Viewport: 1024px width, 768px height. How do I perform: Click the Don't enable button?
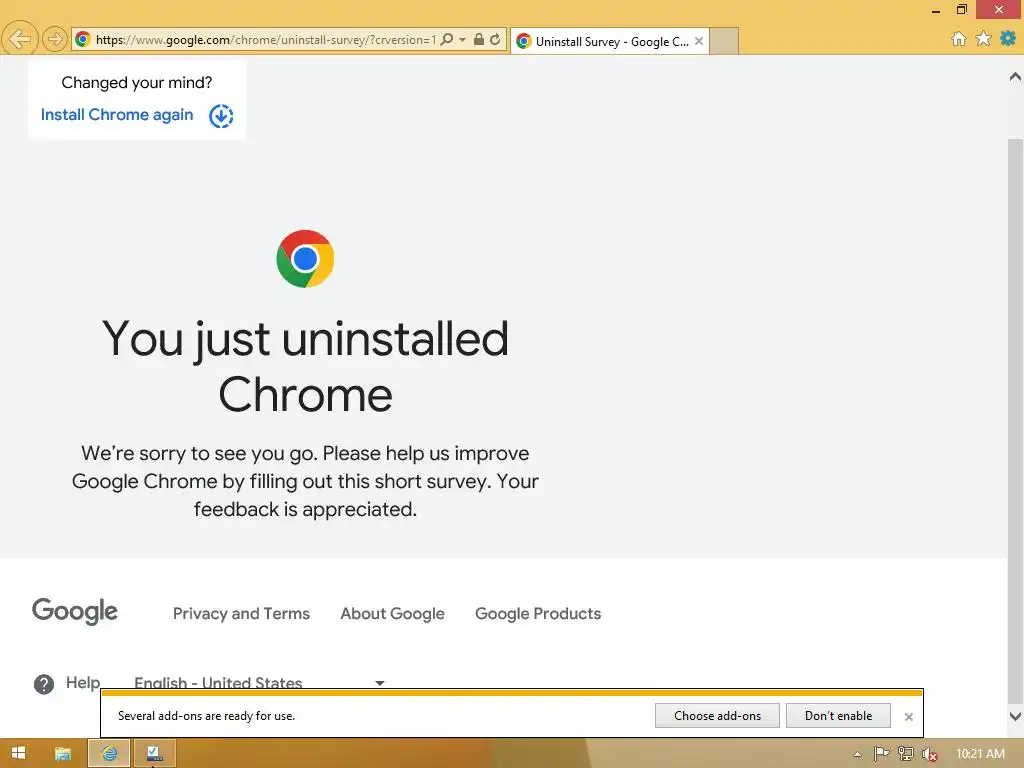click(x=839, y=716)
